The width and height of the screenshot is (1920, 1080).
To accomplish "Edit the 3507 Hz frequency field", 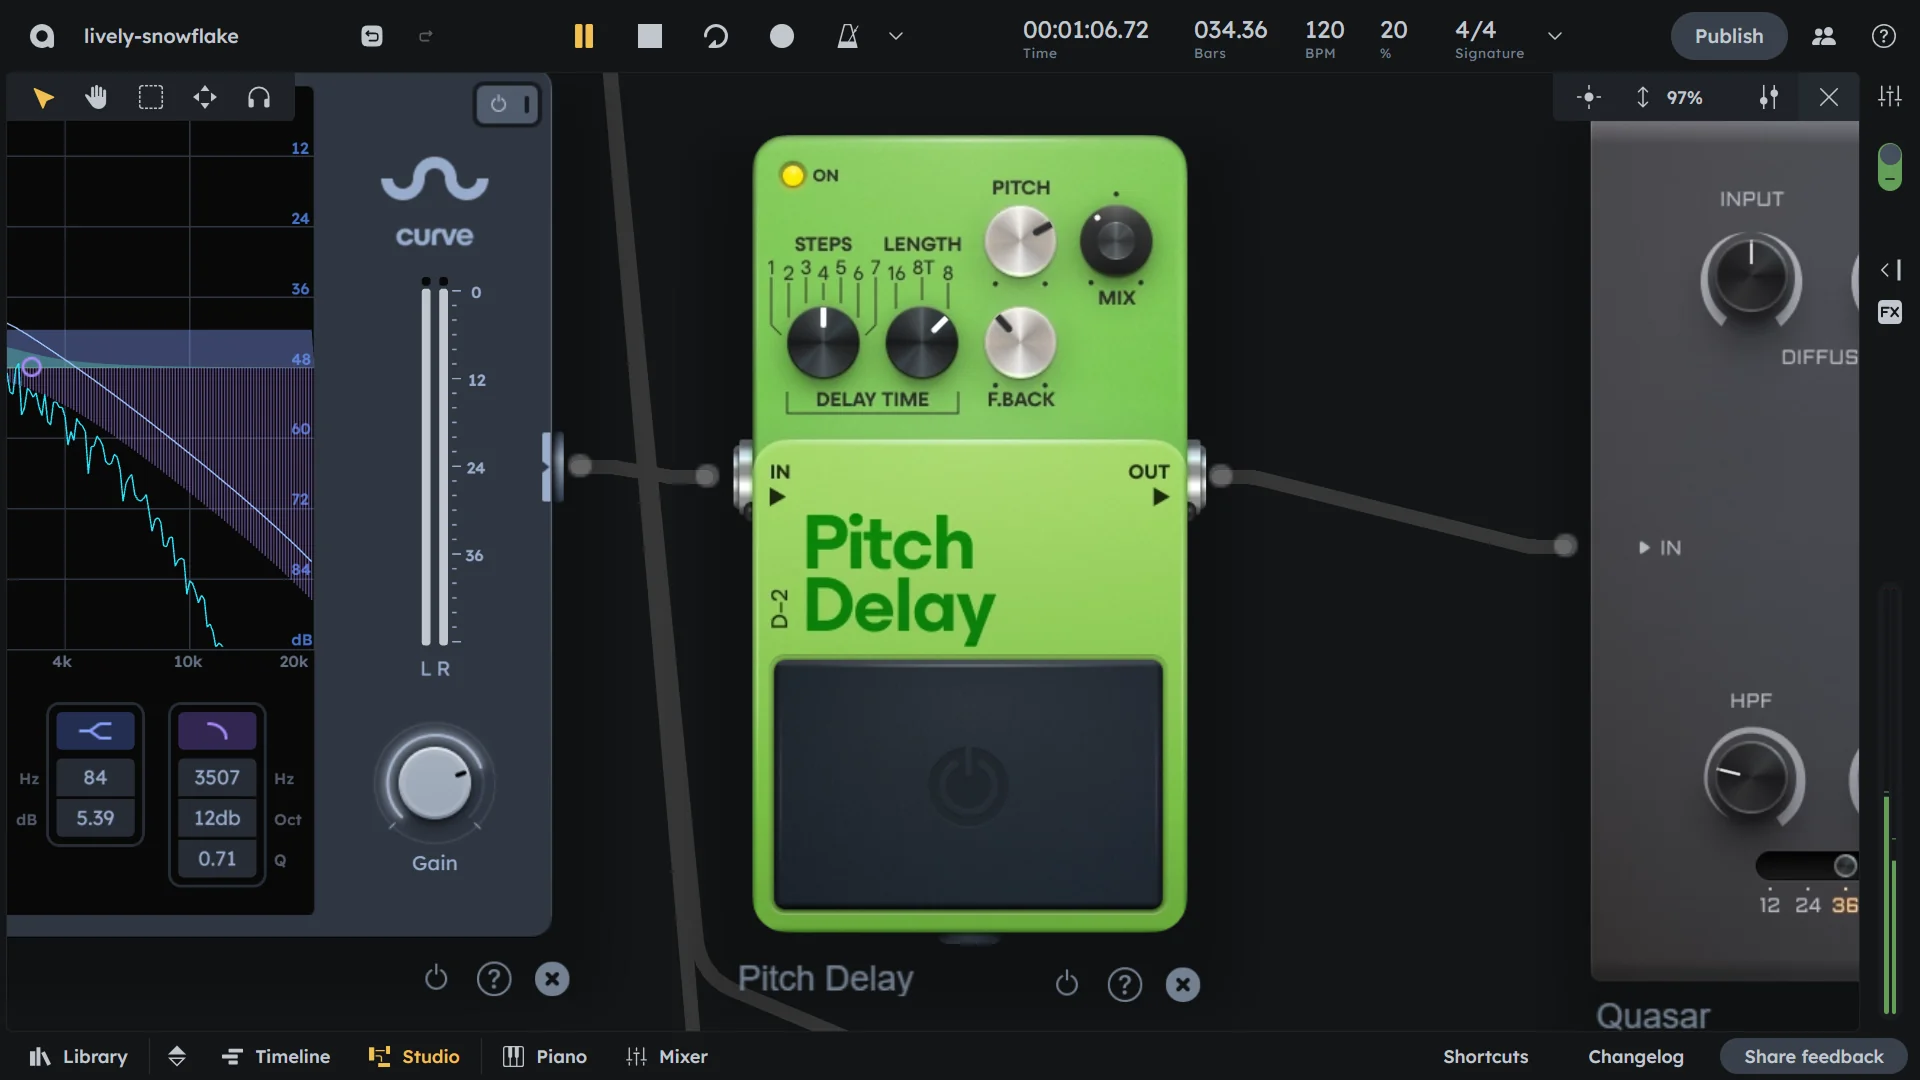I will 216,777.
